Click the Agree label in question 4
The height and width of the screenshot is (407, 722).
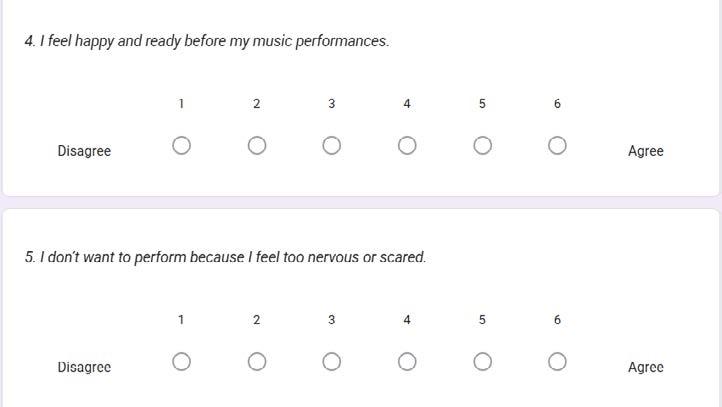[x=645, y=151]
